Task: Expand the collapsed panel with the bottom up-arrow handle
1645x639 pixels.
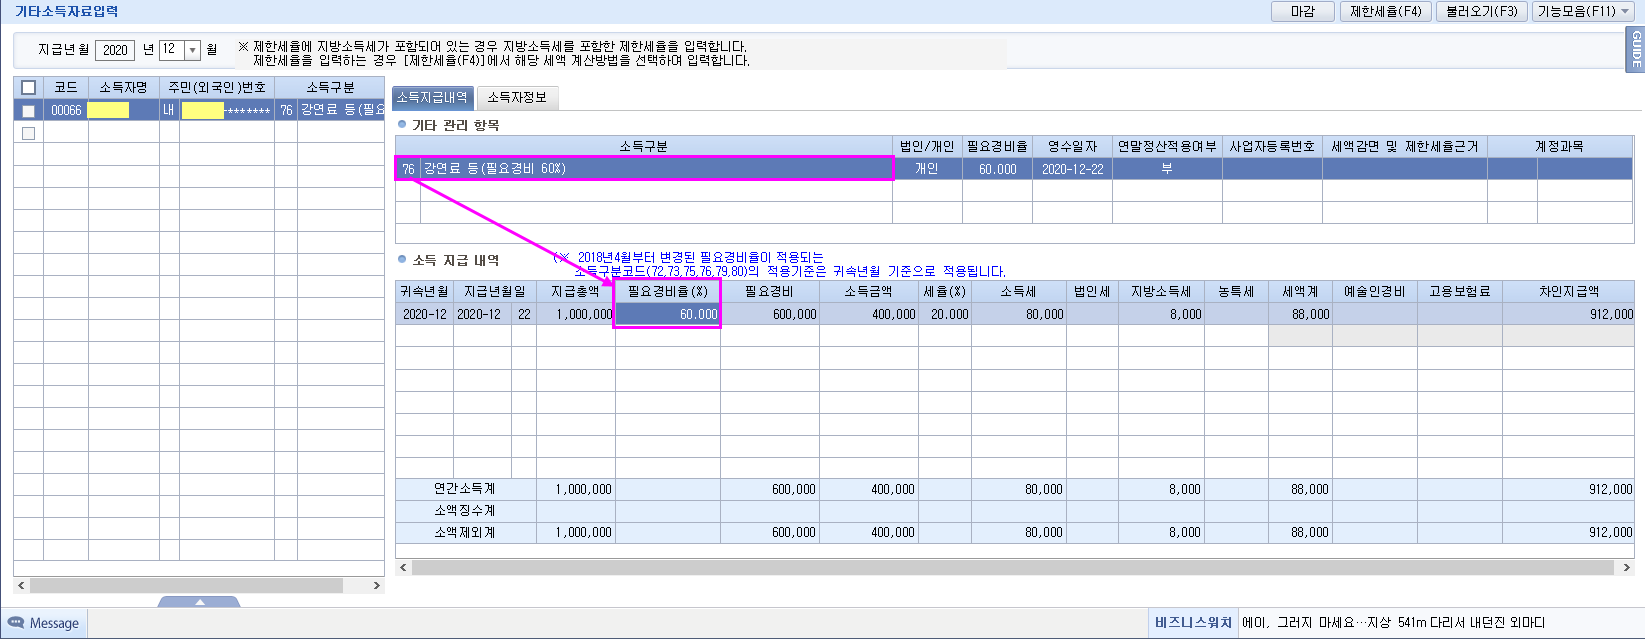Action: (199, 602)
